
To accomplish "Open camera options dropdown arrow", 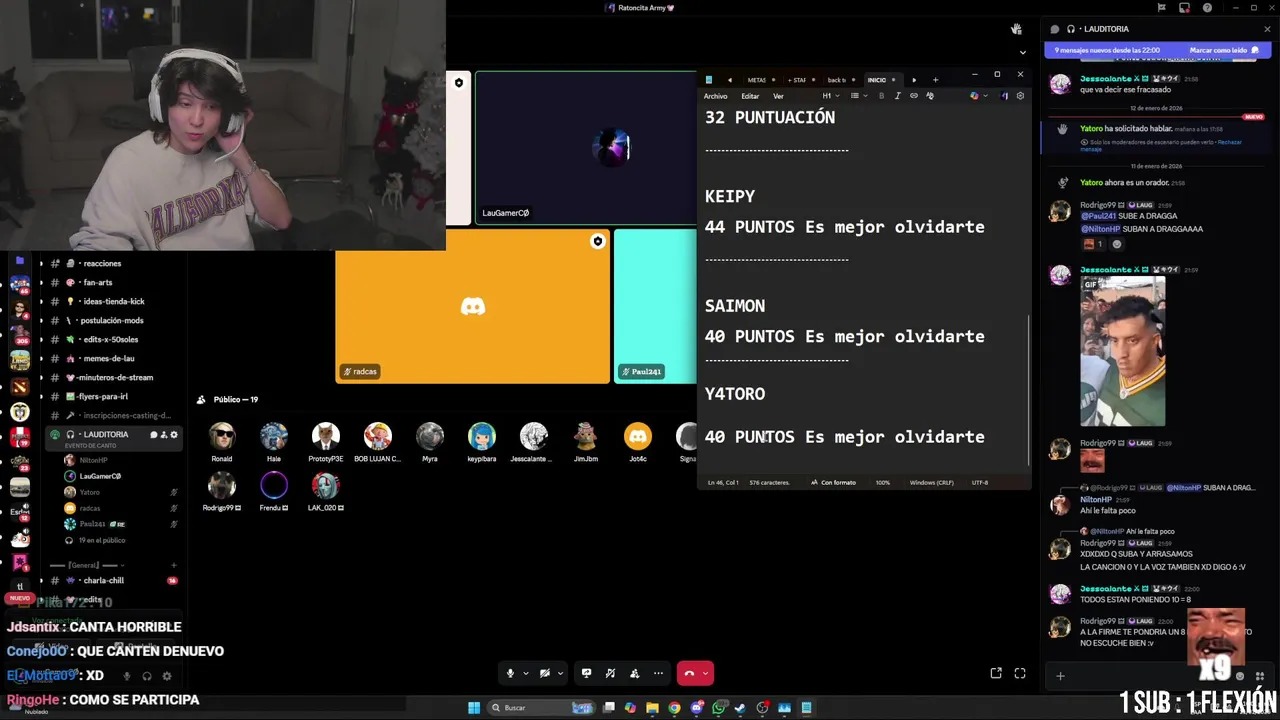I will [560, 674].
